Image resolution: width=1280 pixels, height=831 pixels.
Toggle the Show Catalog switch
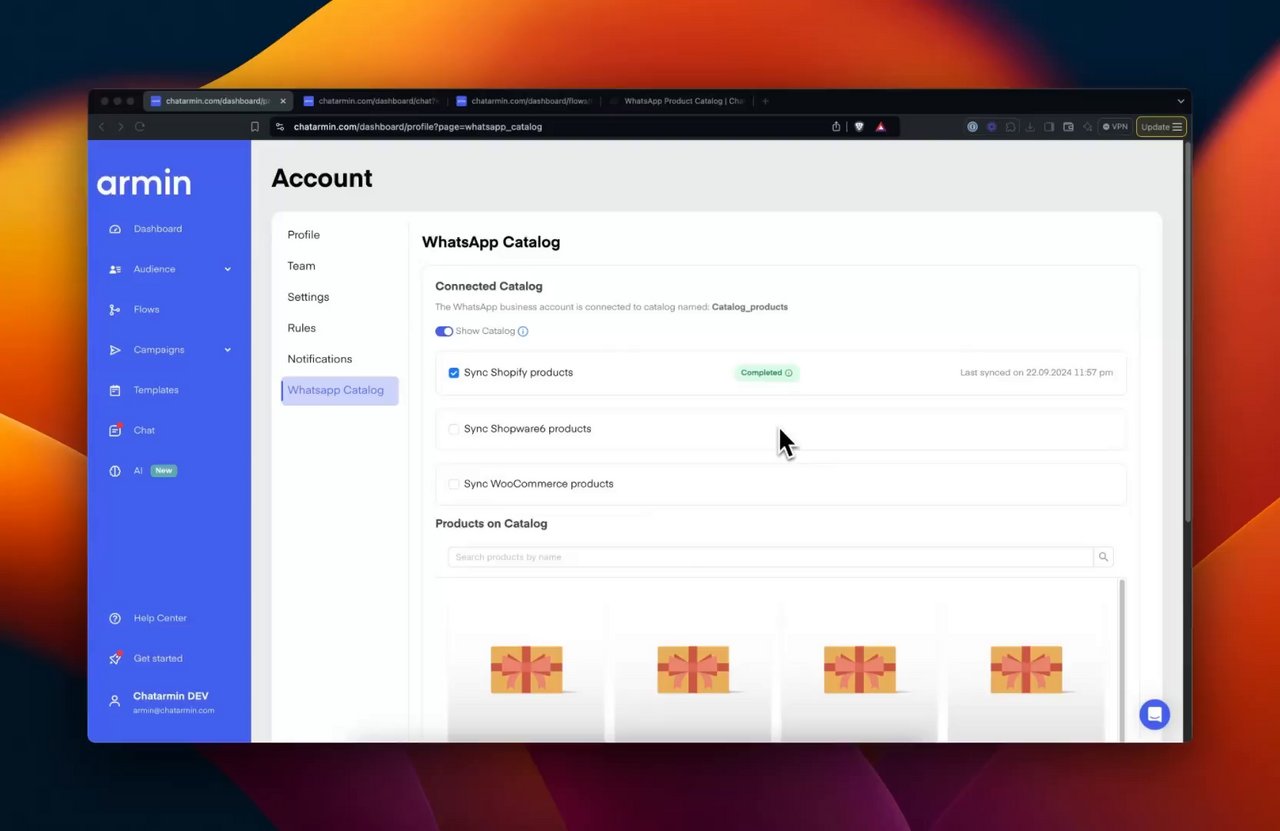pos(444,332)
